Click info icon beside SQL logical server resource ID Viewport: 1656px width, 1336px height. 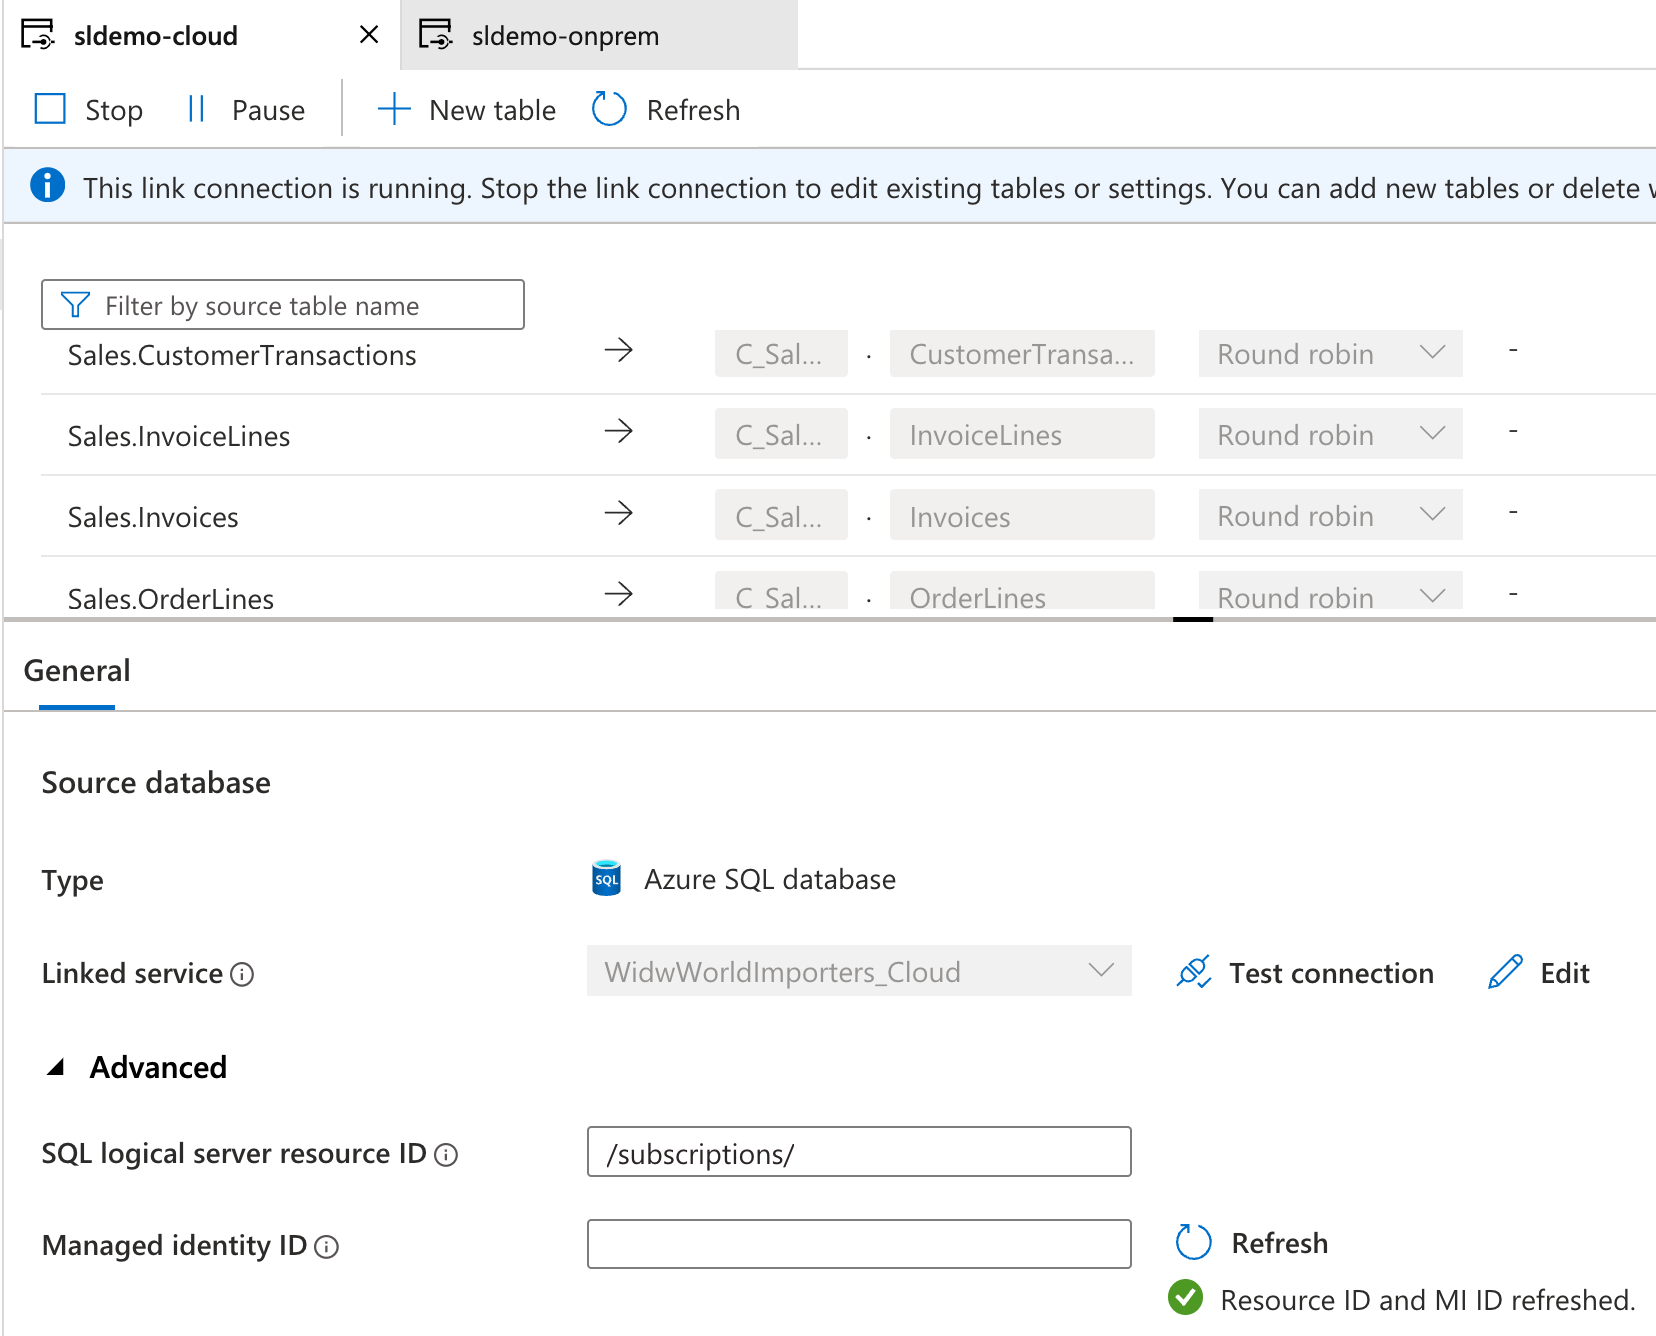[x=446, y=1155]
